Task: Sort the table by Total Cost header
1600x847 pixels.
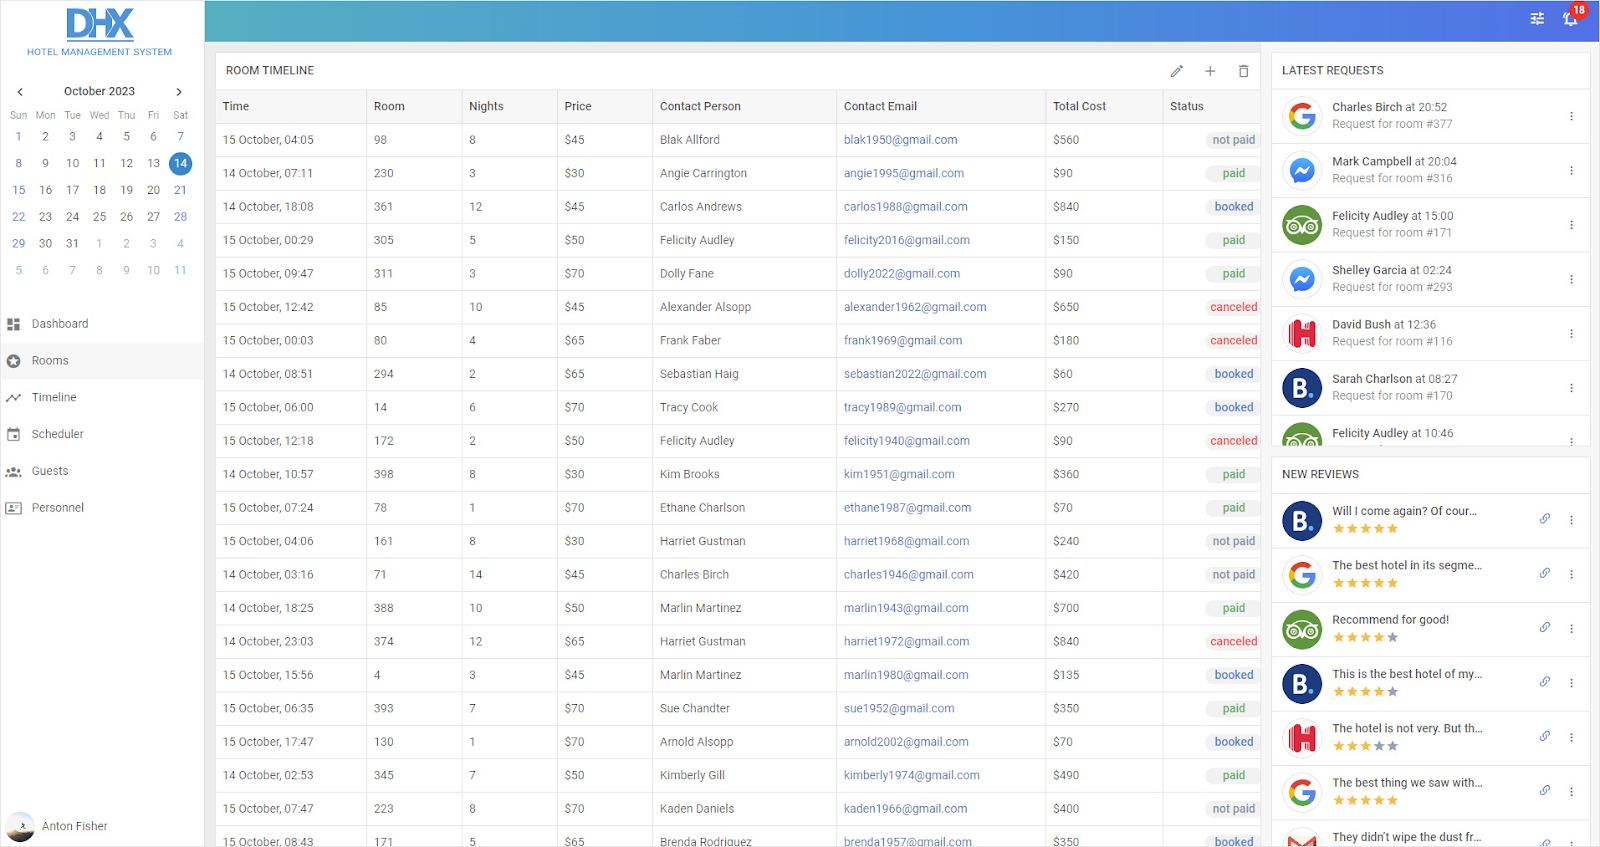Action: pos(1079,106)
